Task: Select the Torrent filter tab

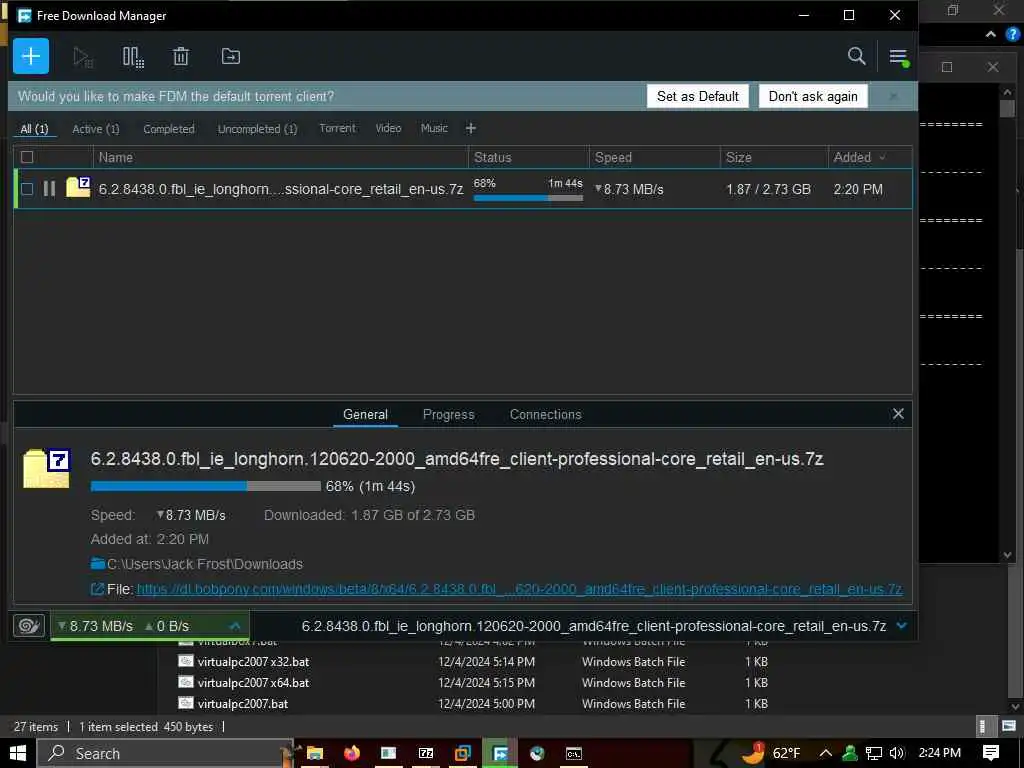Action: point(338,128)
